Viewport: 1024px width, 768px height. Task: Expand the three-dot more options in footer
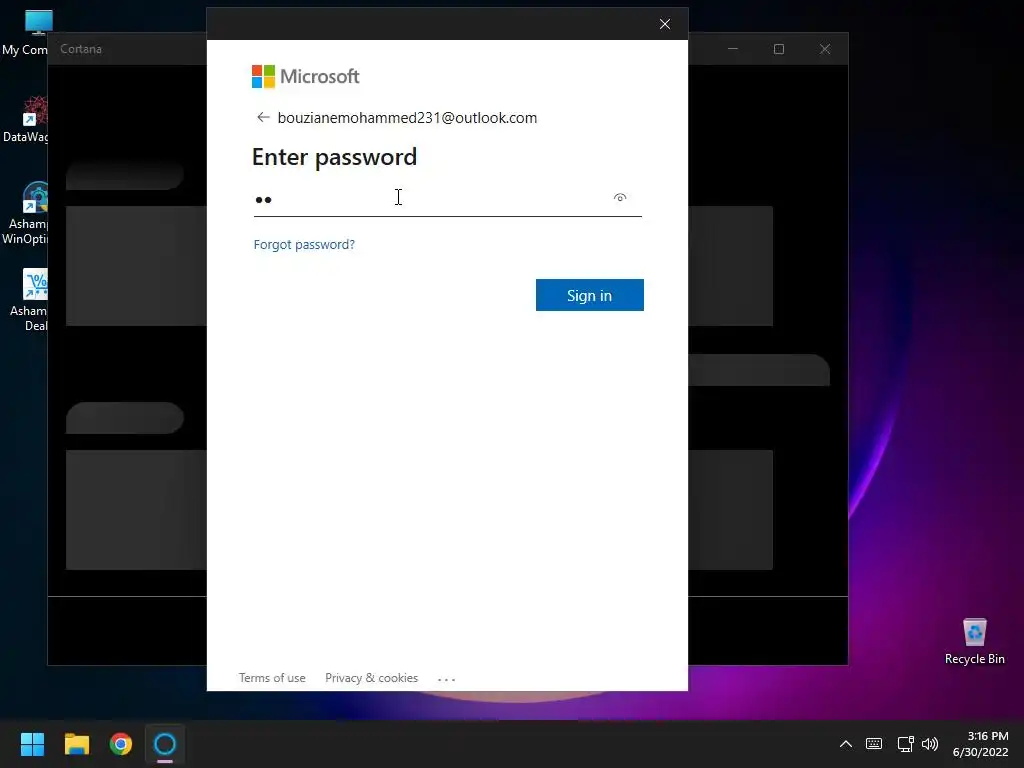(447, 679)
